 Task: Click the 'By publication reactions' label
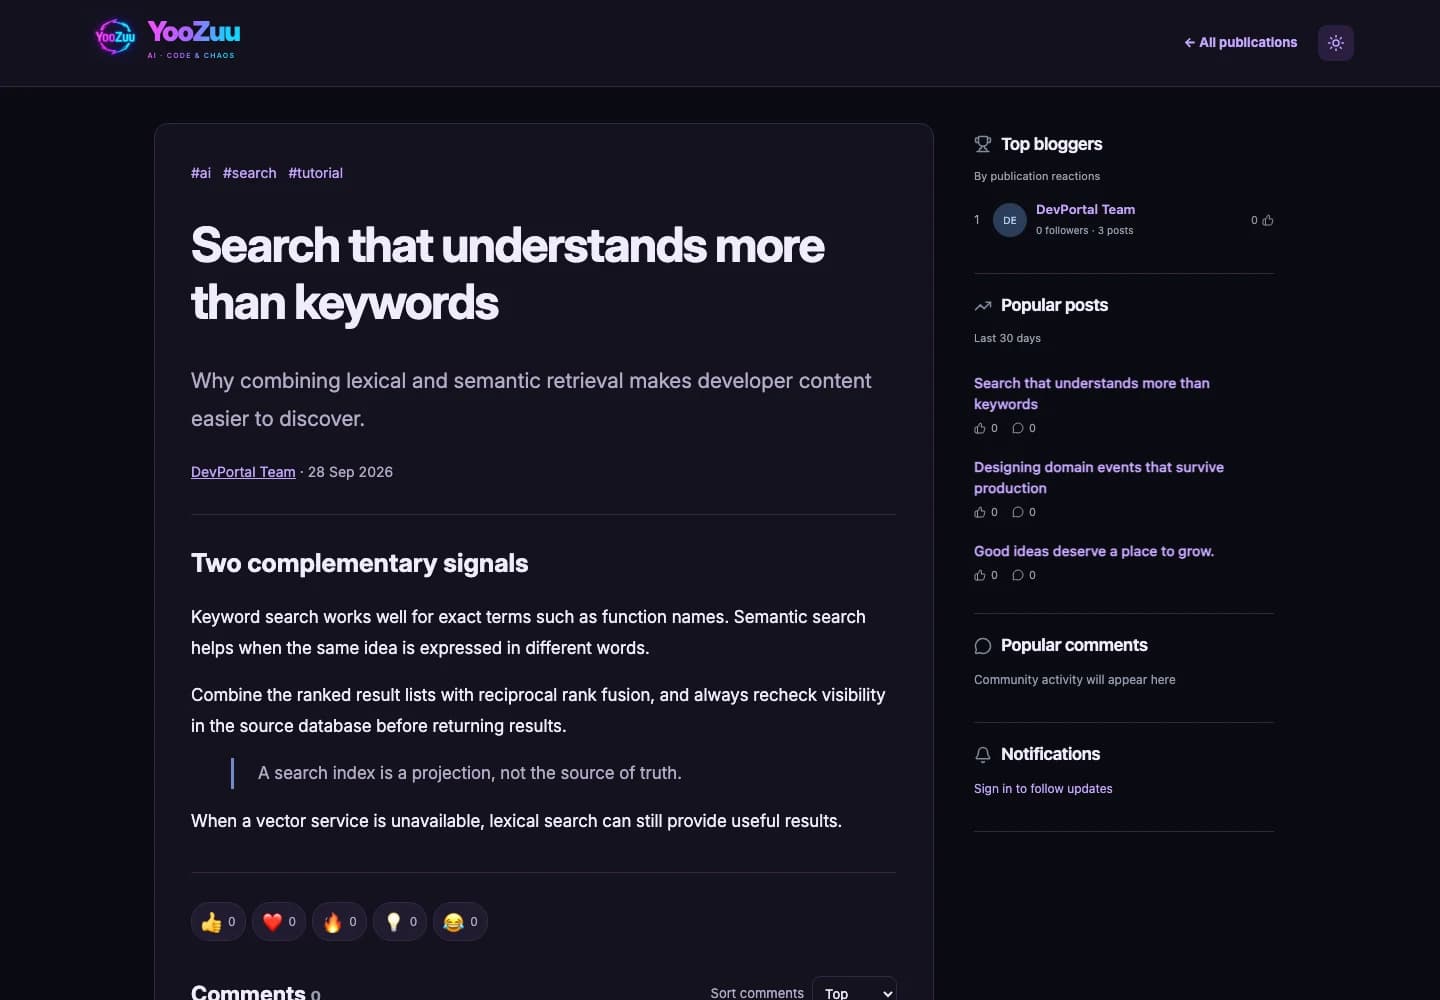pyautogui.click(x=1037, y=176)
